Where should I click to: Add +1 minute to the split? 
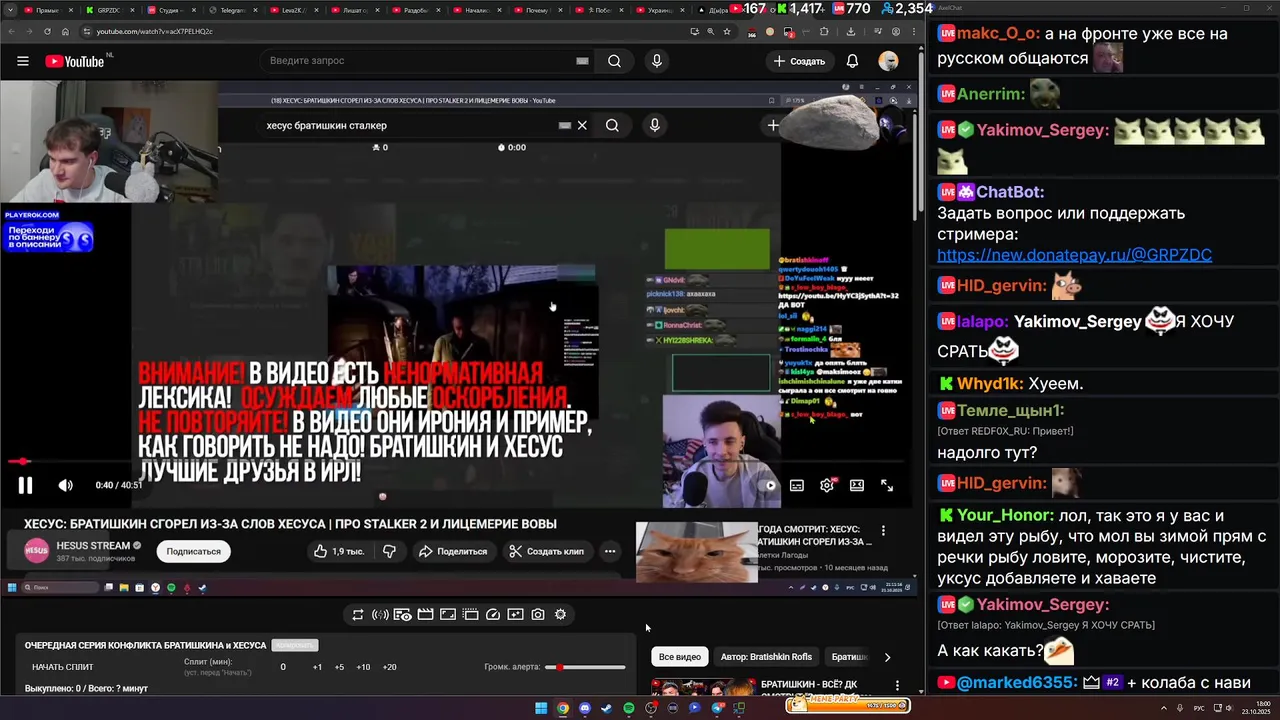pyautogui.click(x=317, y=667)
